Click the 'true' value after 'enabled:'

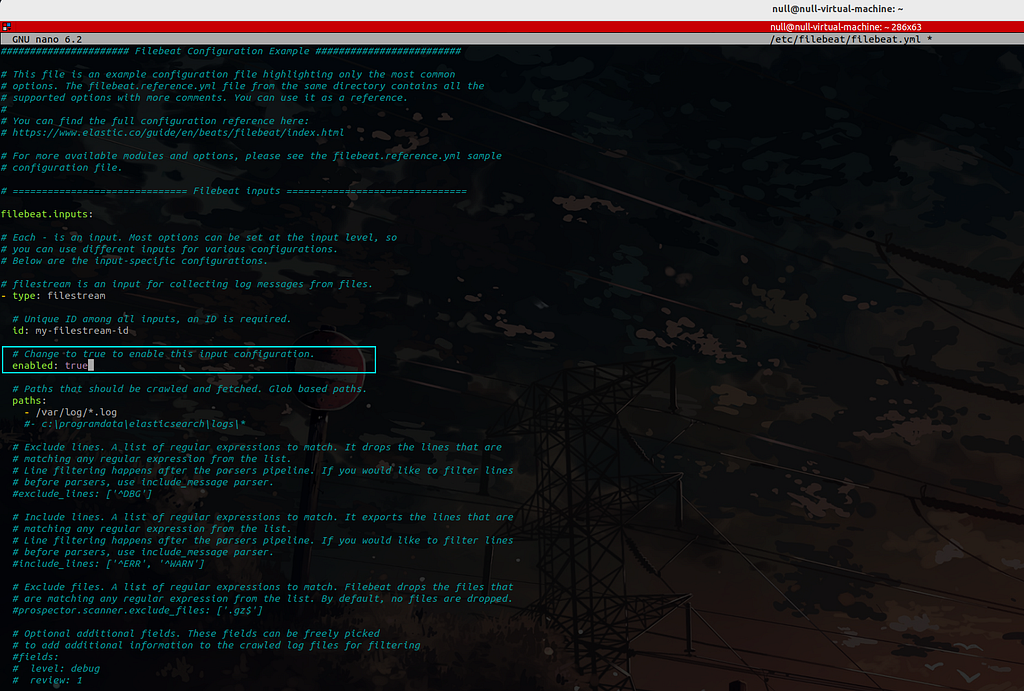click(x=76, y=366)
